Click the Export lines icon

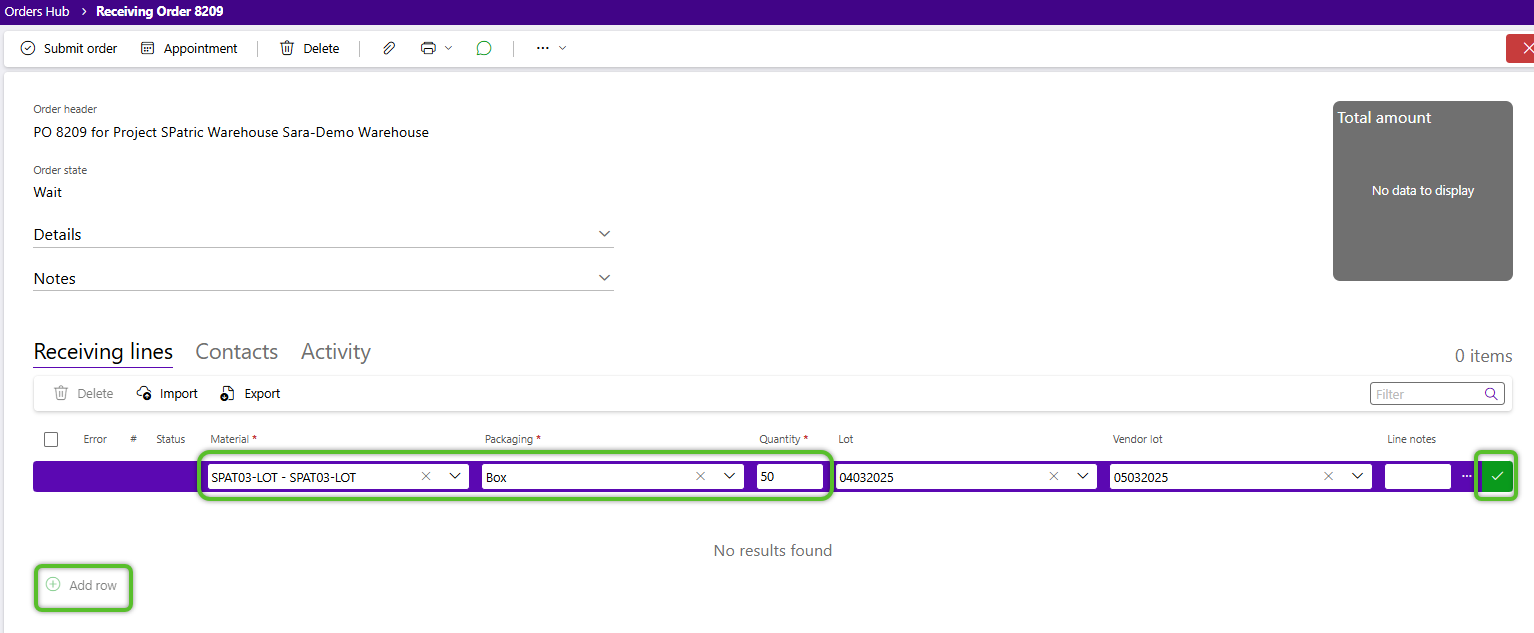[228, 394]
